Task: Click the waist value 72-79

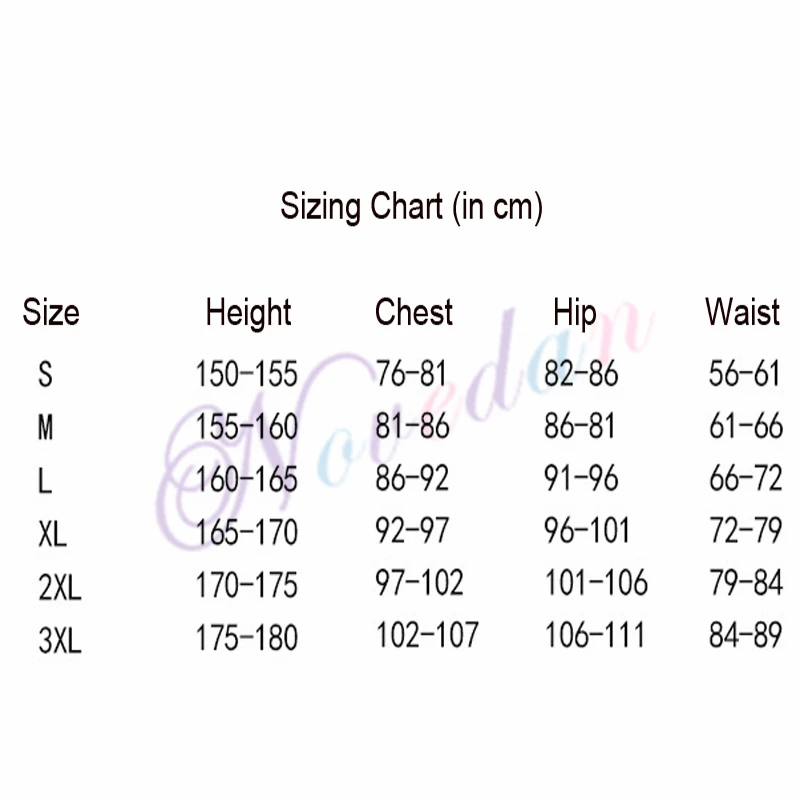Action: 745,531
